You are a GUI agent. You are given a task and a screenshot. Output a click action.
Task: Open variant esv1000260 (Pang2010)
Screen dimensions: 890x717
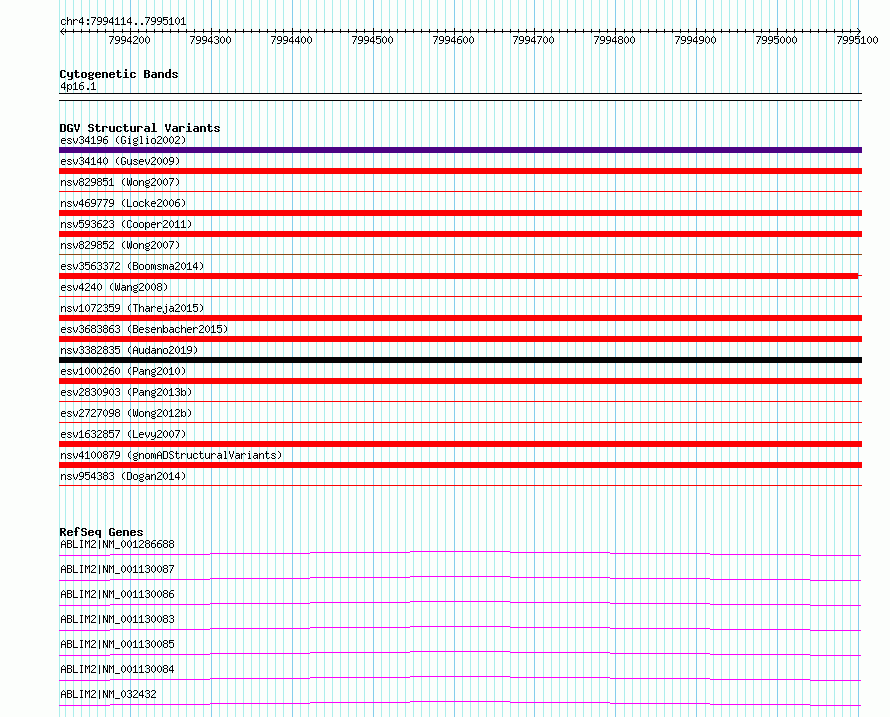(123, 371)
